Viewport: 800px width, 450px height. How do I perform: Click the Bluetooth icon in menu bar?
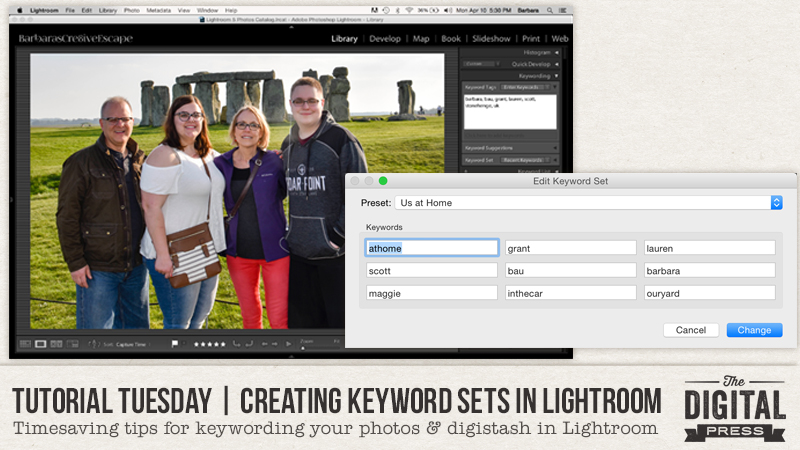(398, 10)
